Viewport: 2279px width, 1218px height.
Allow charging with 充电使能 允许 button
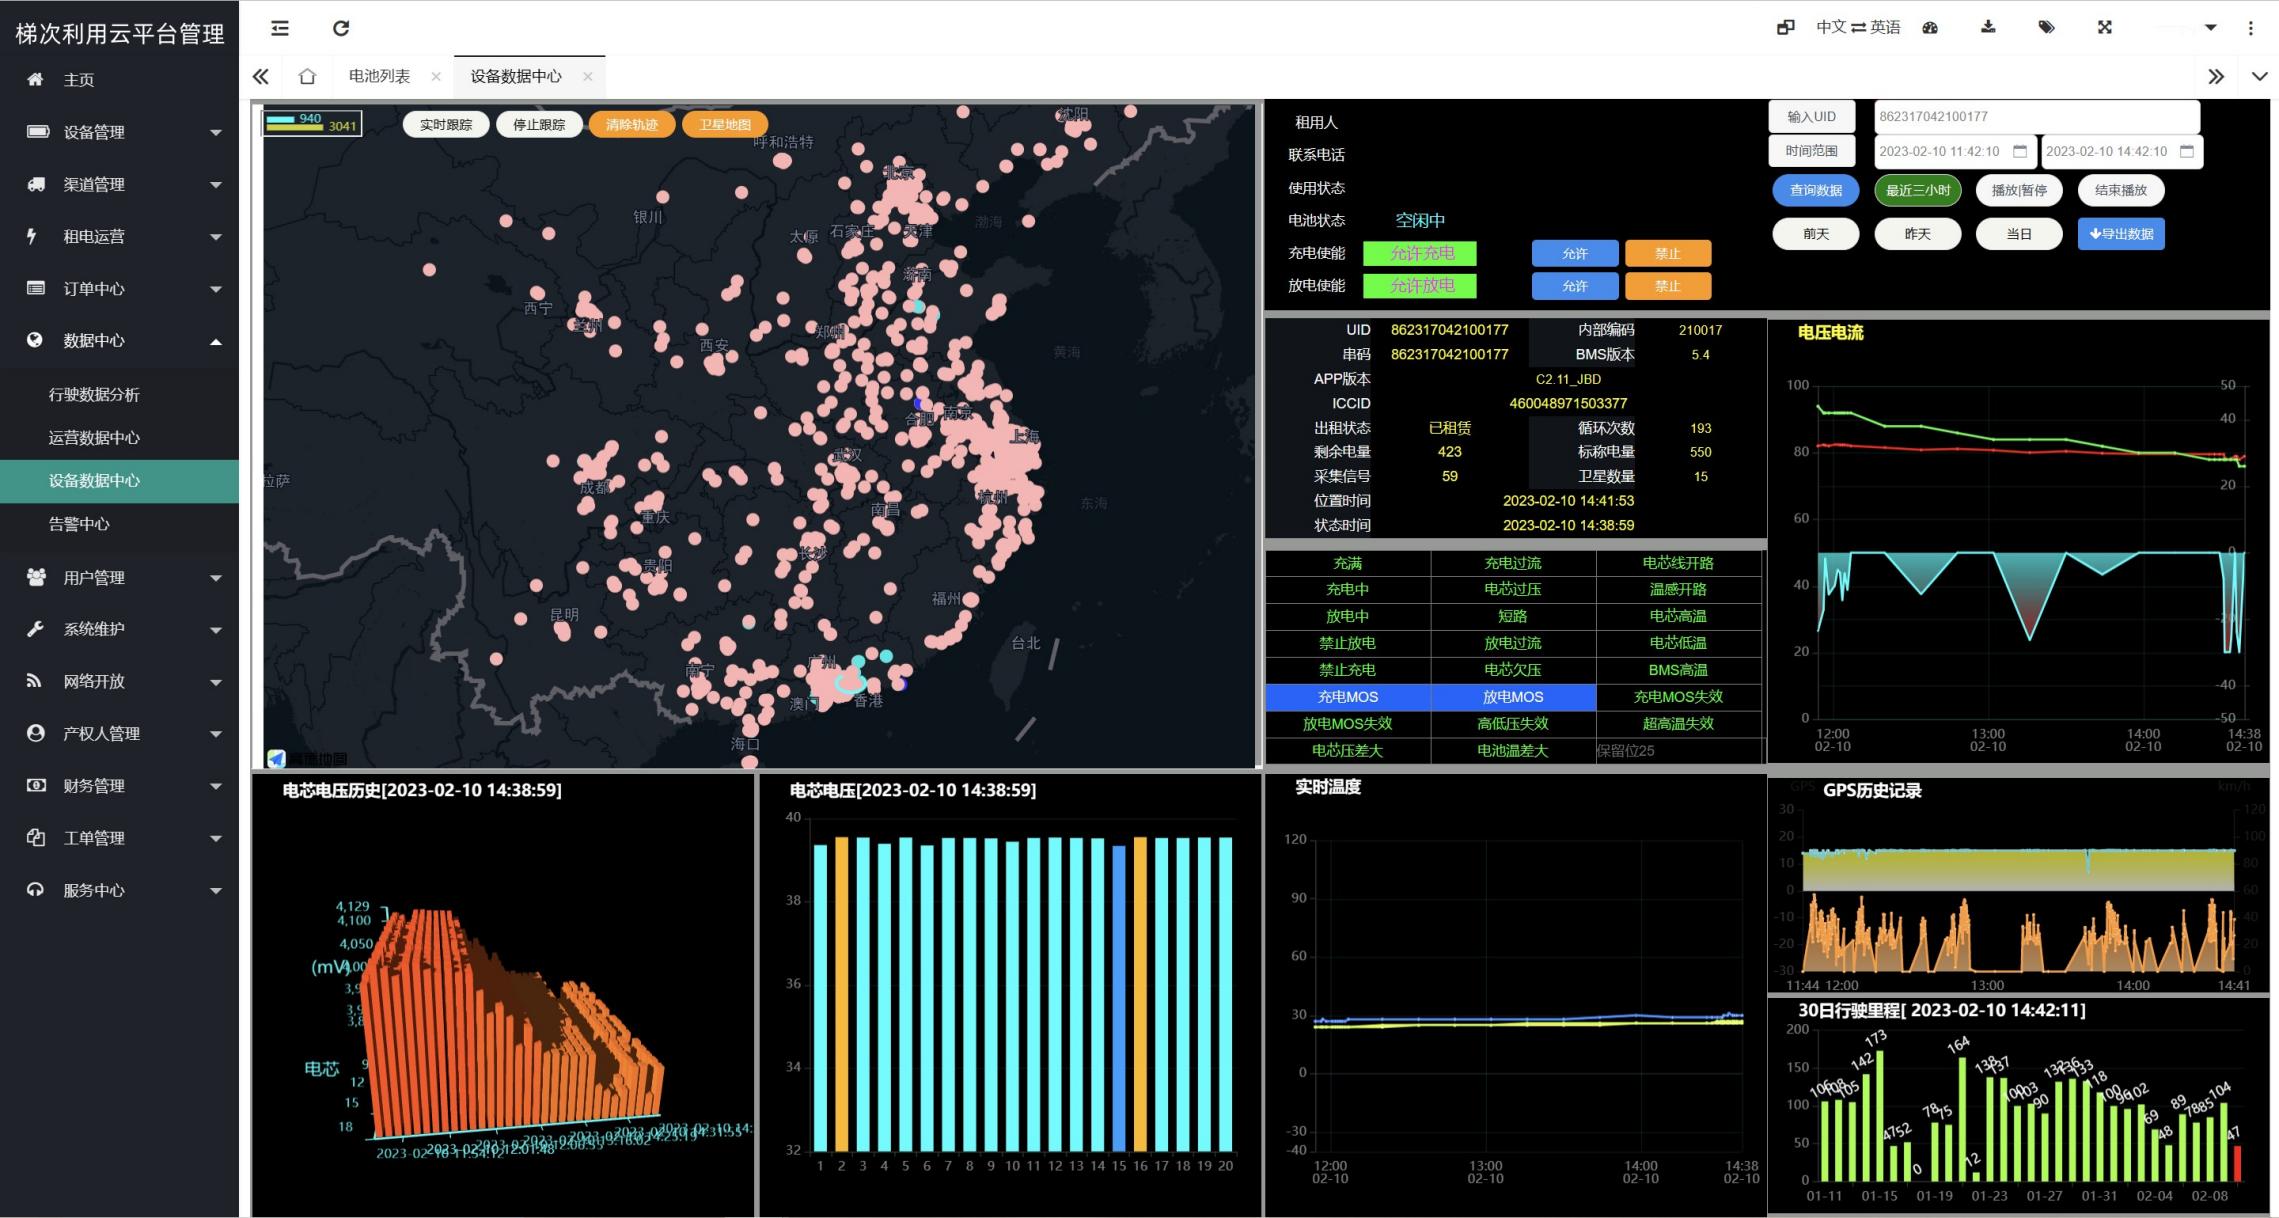1575,254
